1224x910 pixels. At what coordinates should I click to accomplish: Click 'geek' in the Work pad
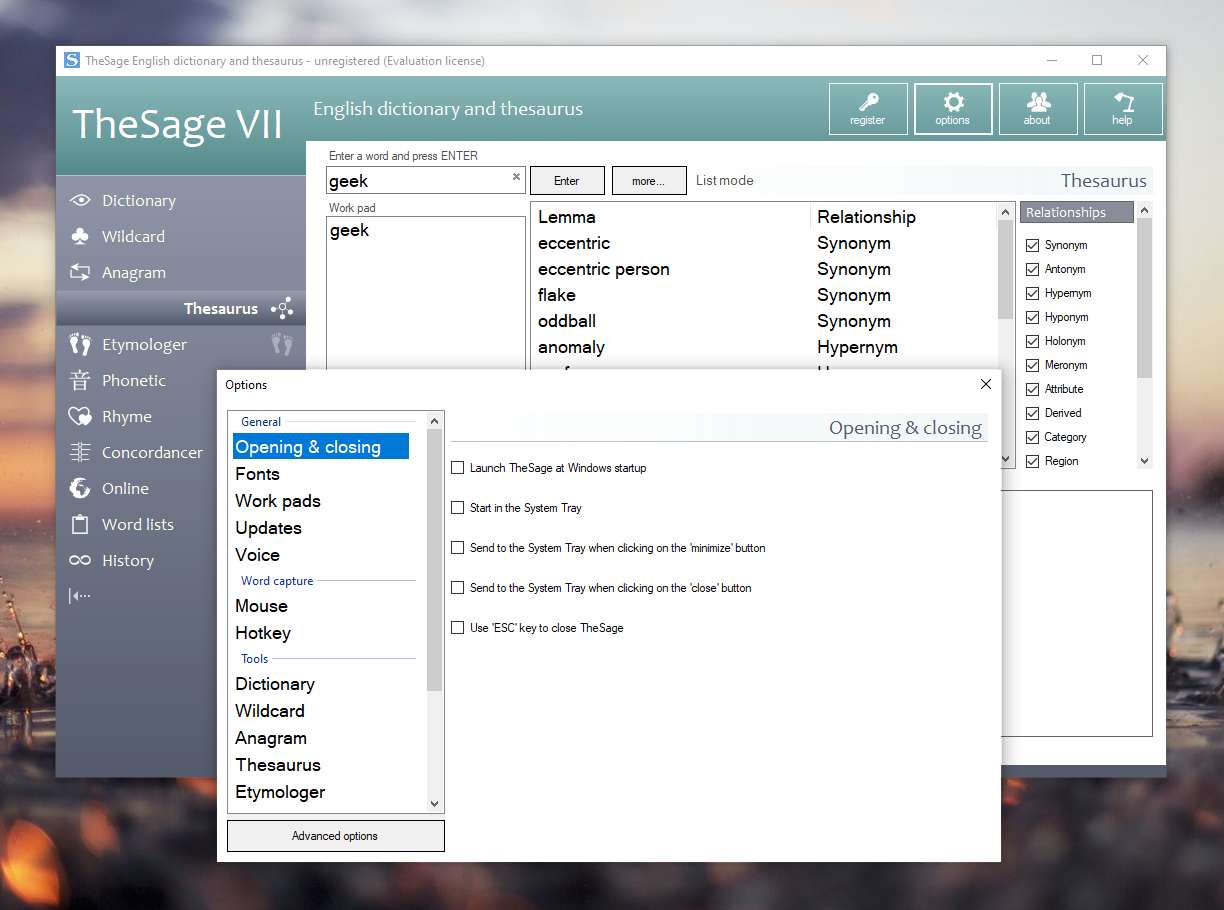[x=350, y=231]
